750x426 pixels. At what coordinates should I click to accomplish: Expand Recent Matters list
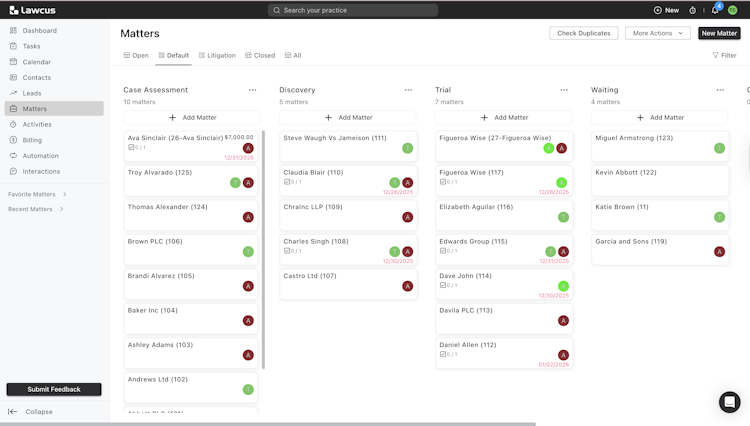62,209
